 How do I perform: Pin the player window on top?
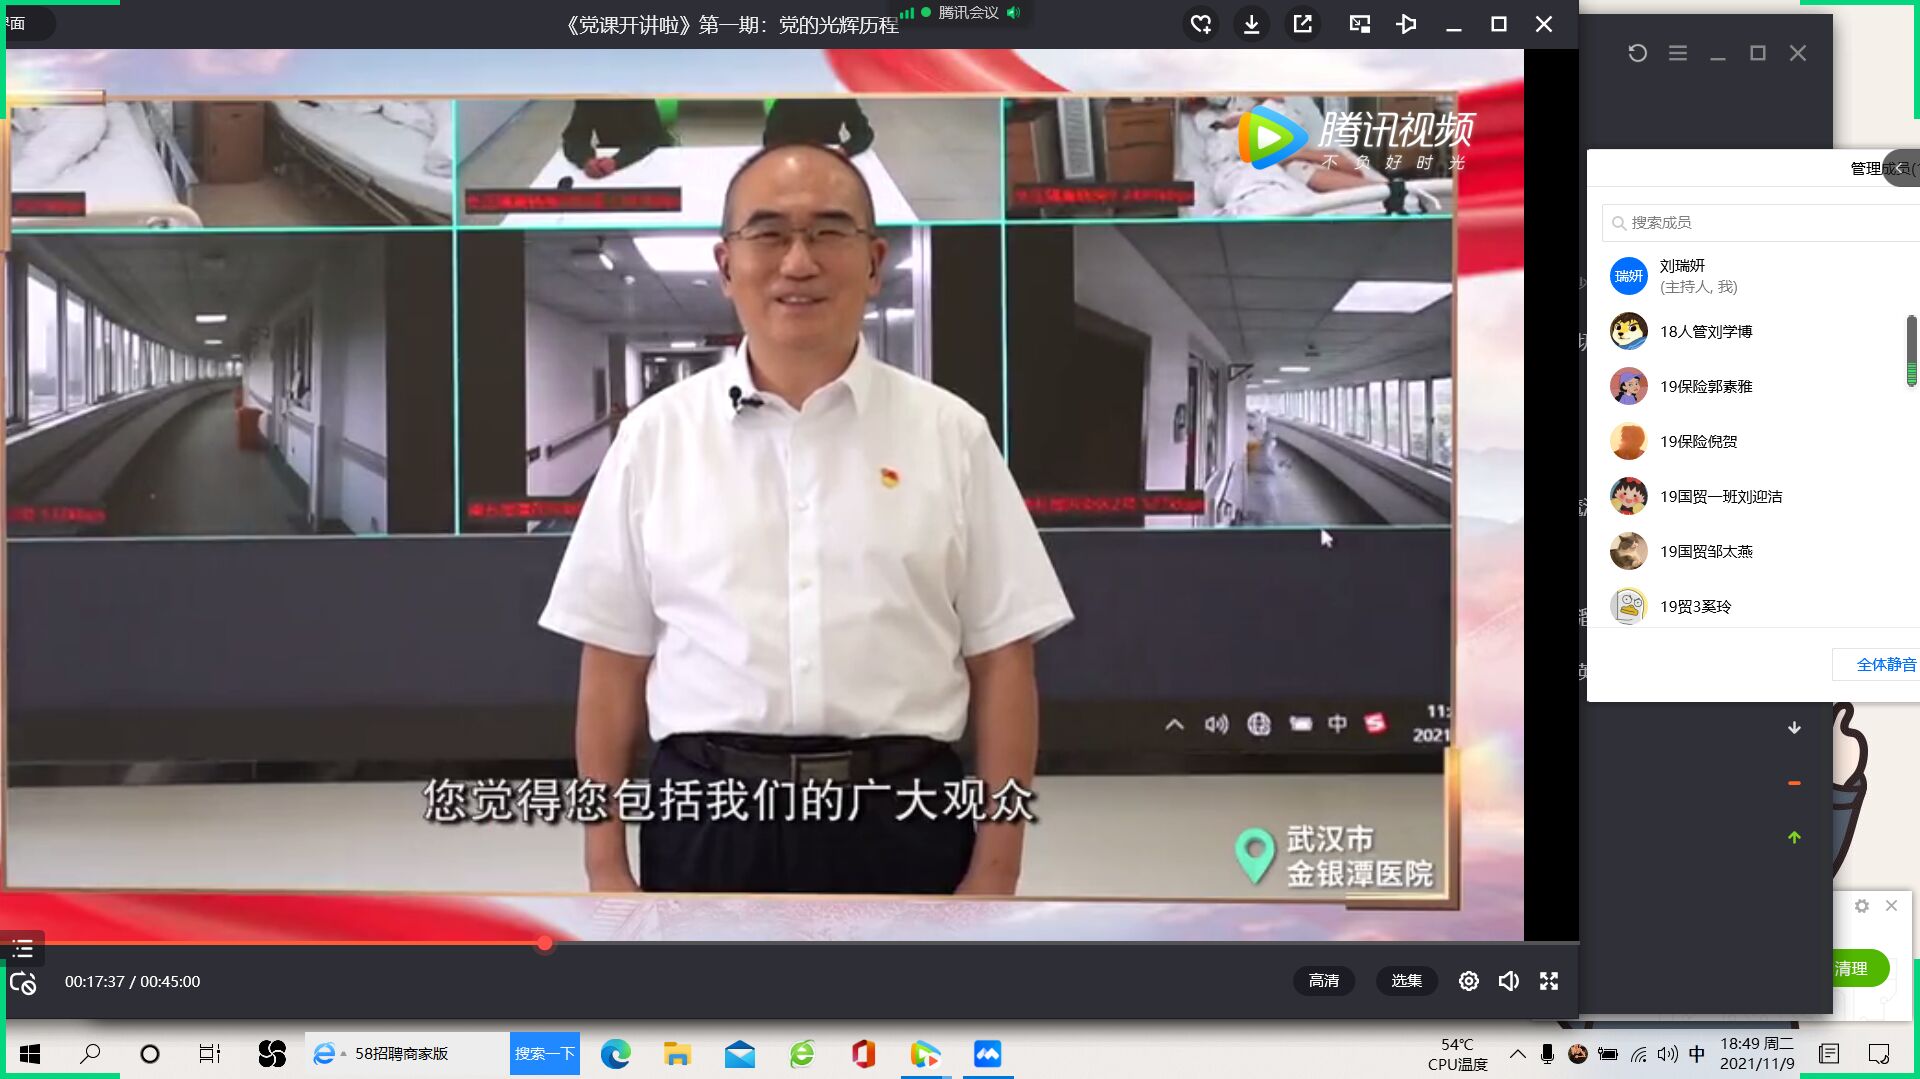(1406, 24)
